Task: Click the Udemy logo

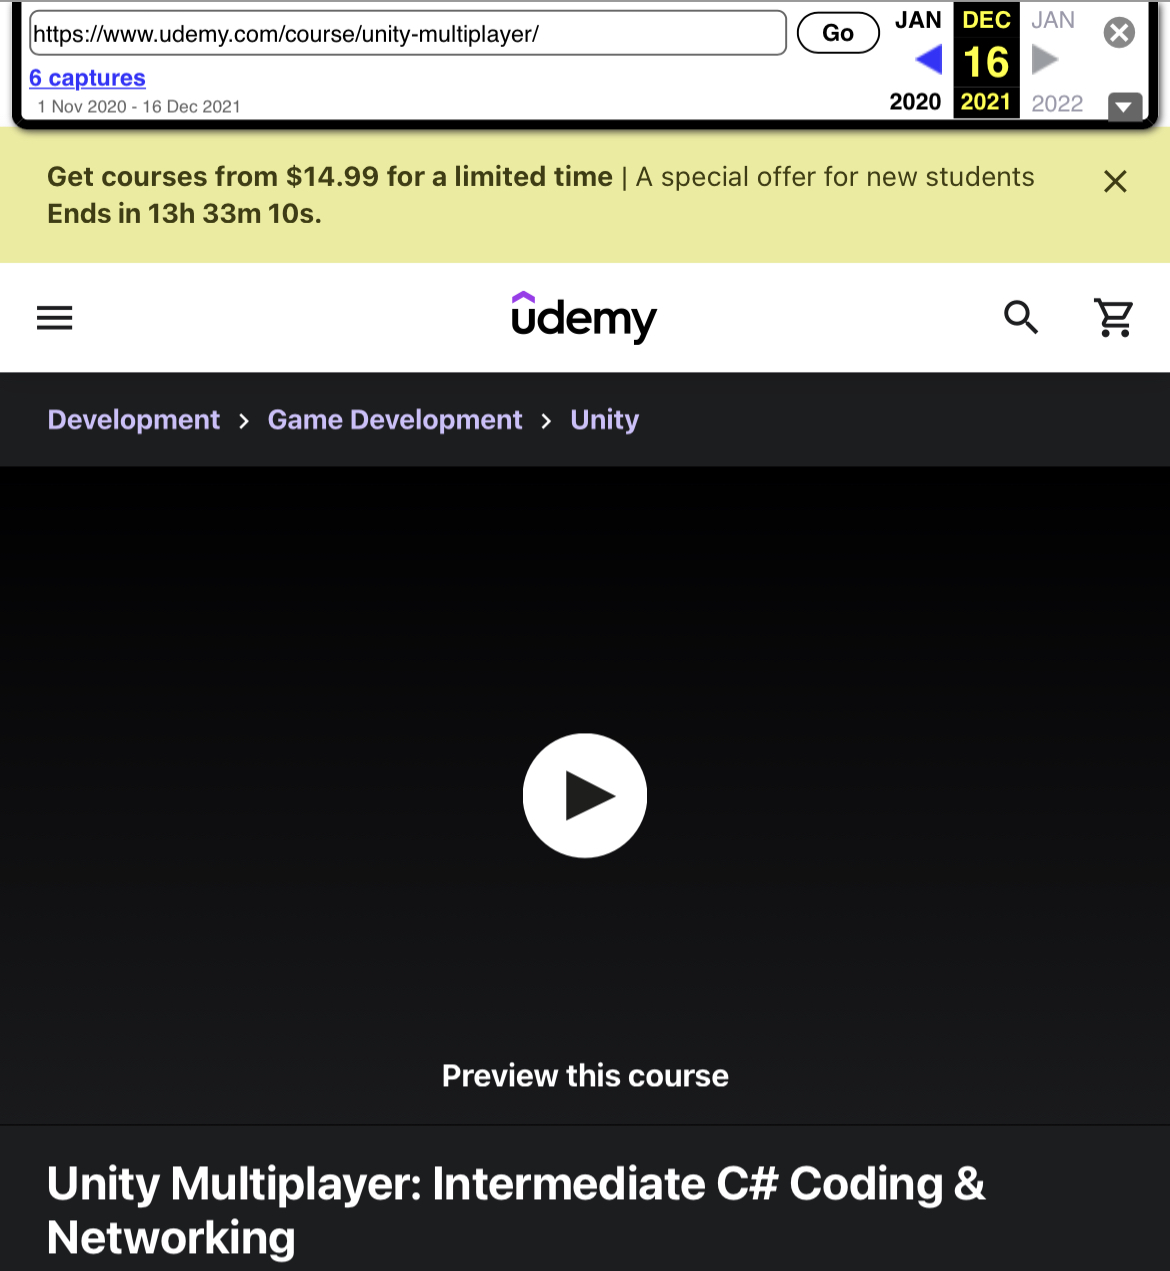Action: tap(584, 318)
